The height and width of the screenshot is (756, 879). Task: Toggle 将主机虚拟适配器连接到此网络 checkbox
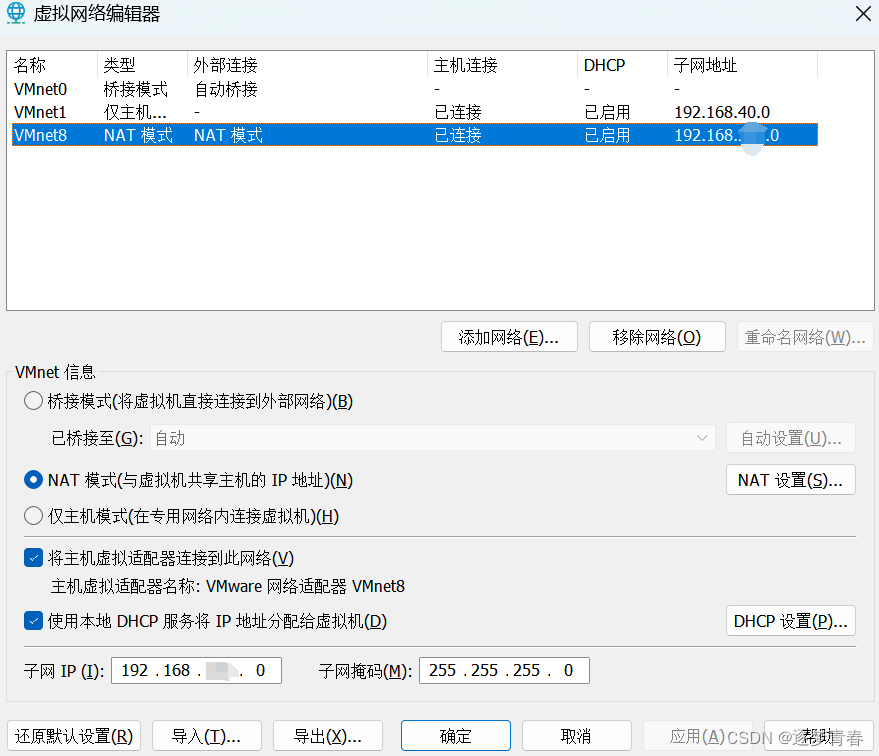click(x=34, y=558)
